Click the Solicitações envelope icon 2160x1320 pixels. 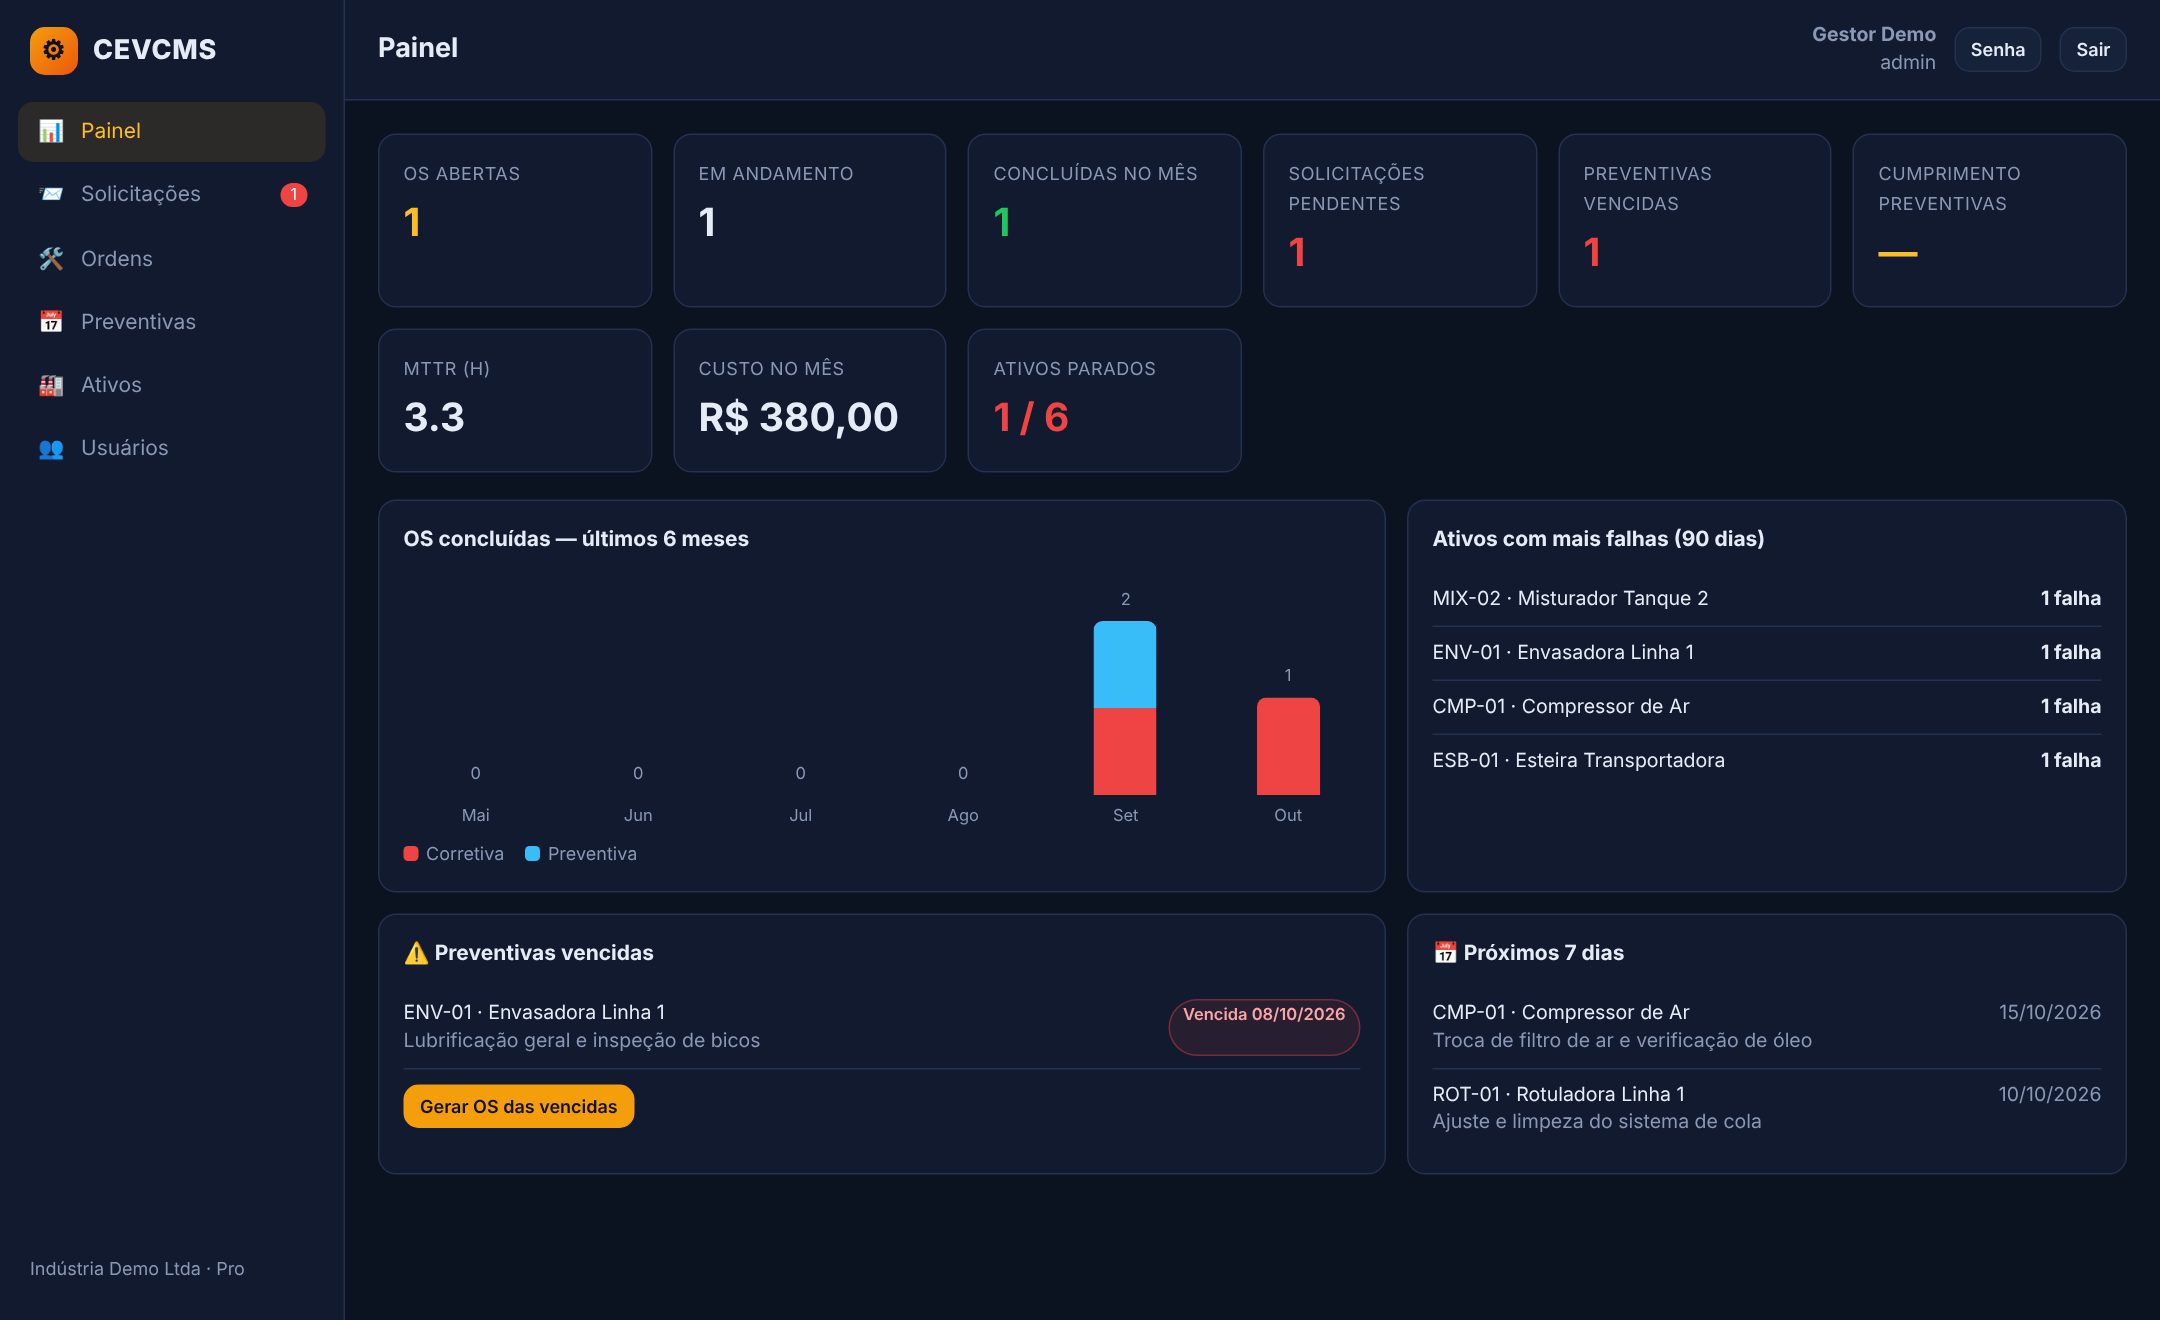click(x=51, y=194)
